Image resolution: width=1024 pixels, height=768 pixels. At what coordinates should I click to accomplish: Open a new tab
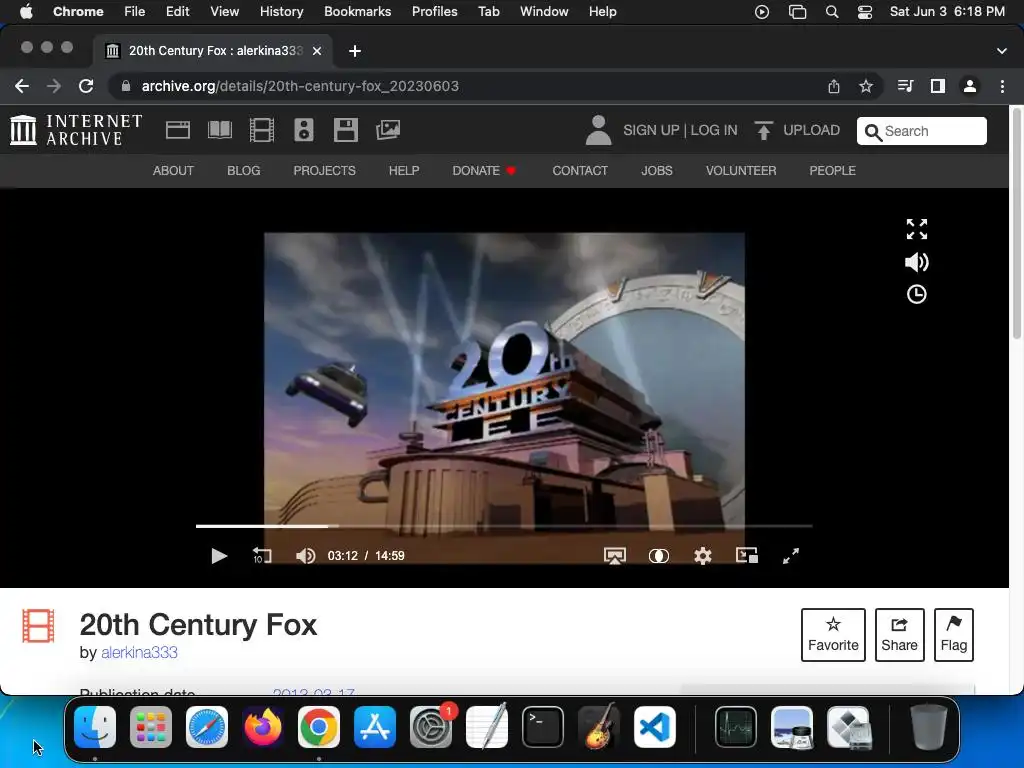pos(355,51)
